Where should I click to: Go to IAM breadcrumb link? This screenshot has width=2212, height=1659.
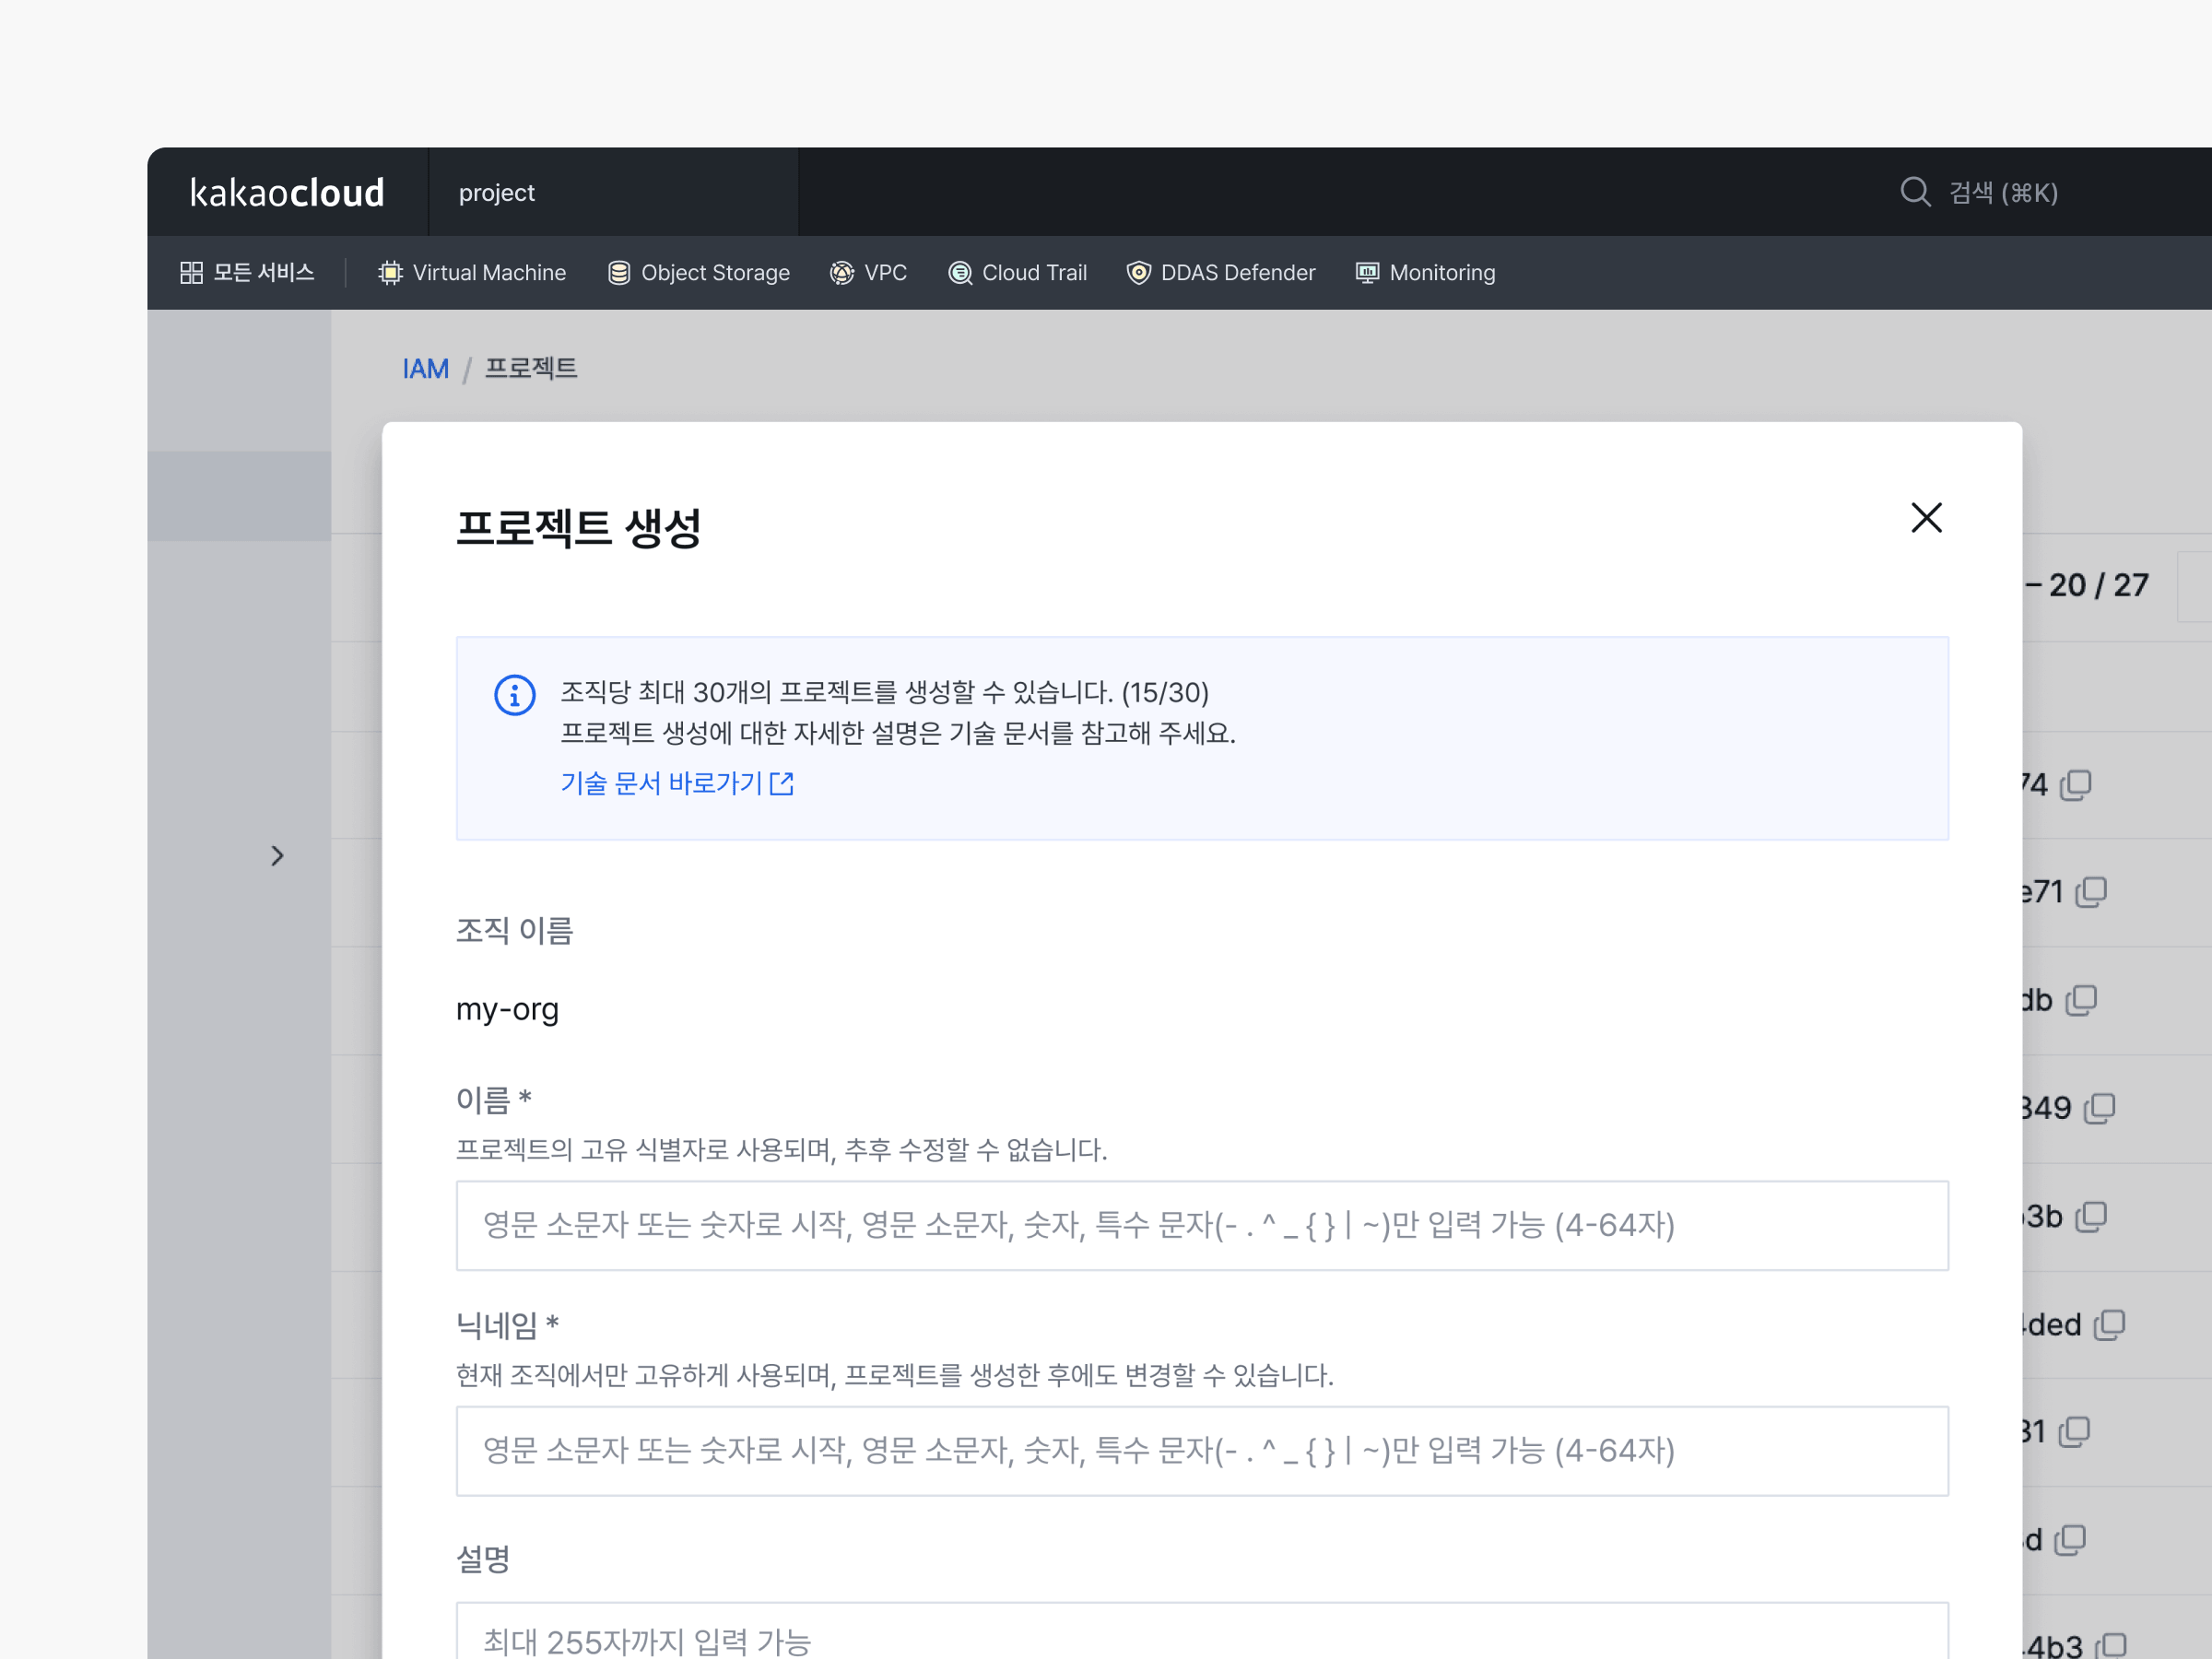pos(425,369)
